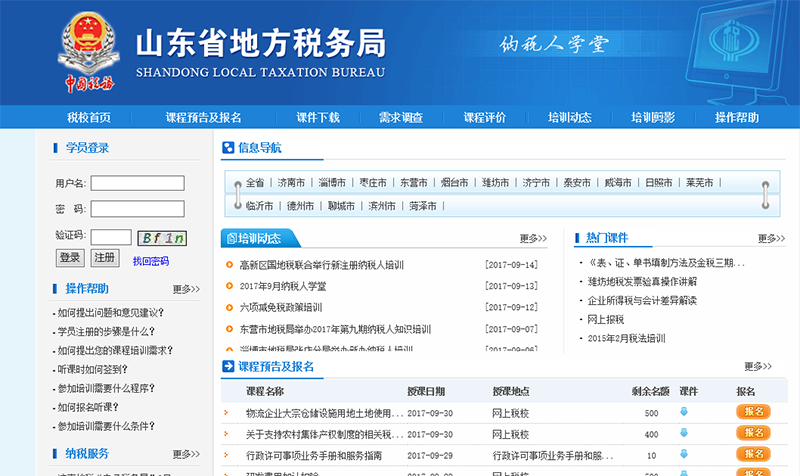Viewport: 800px width, 476px height.
Task: Select 济宁市 in the info navigation
Action: pyautogui.click(x=536, y=183)
